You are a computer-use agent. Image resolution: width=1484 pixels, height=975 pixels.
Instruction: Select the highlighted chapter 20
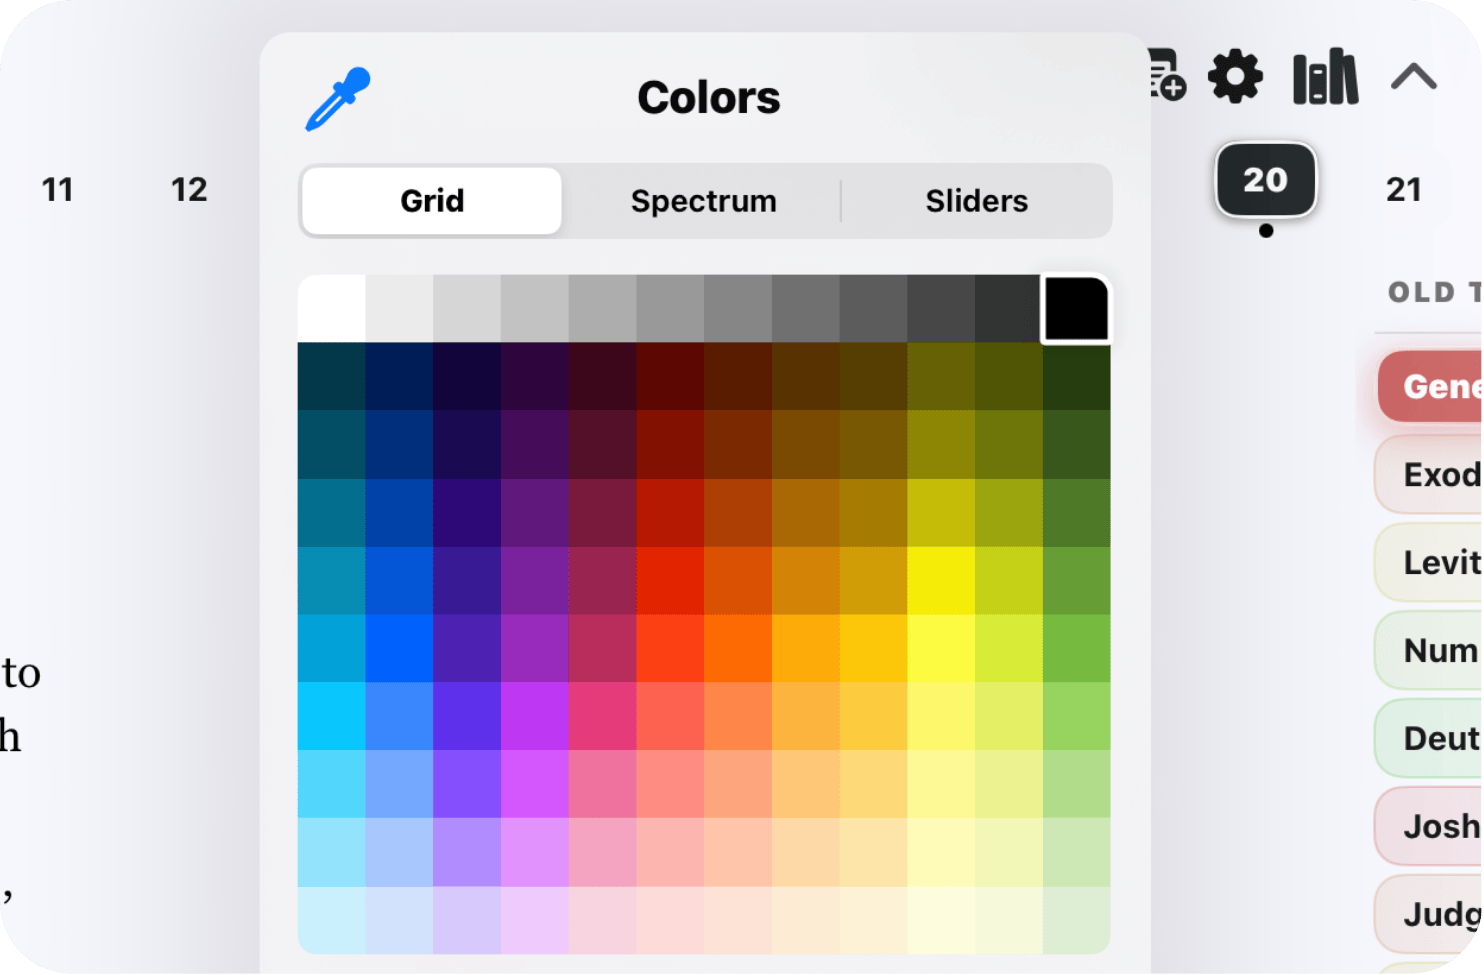pos(1265,180)
